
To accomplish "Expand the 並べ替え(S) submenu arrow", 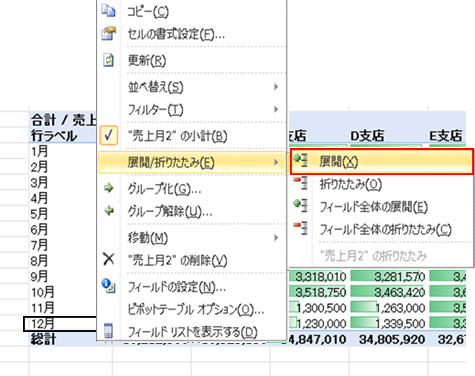I will (276, 87).
